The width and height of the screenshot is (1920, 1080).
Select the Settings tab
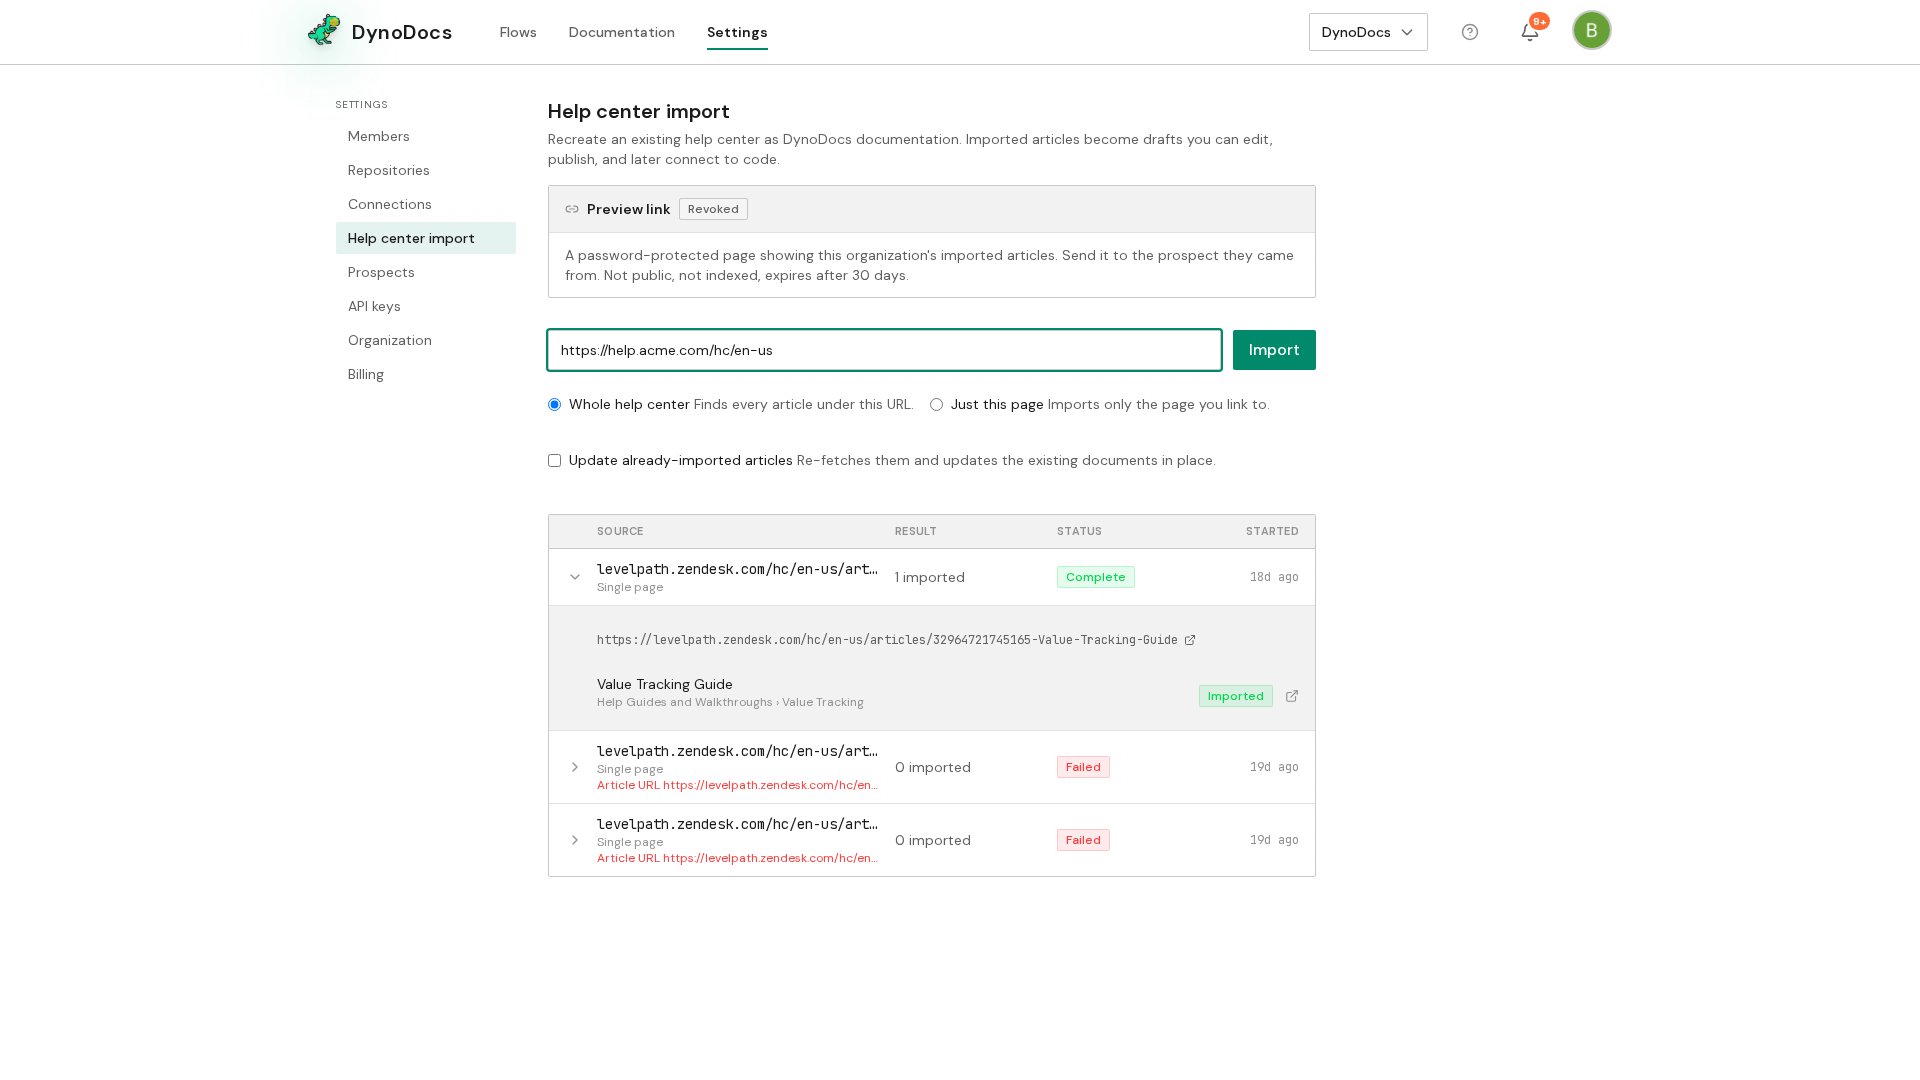737,32
